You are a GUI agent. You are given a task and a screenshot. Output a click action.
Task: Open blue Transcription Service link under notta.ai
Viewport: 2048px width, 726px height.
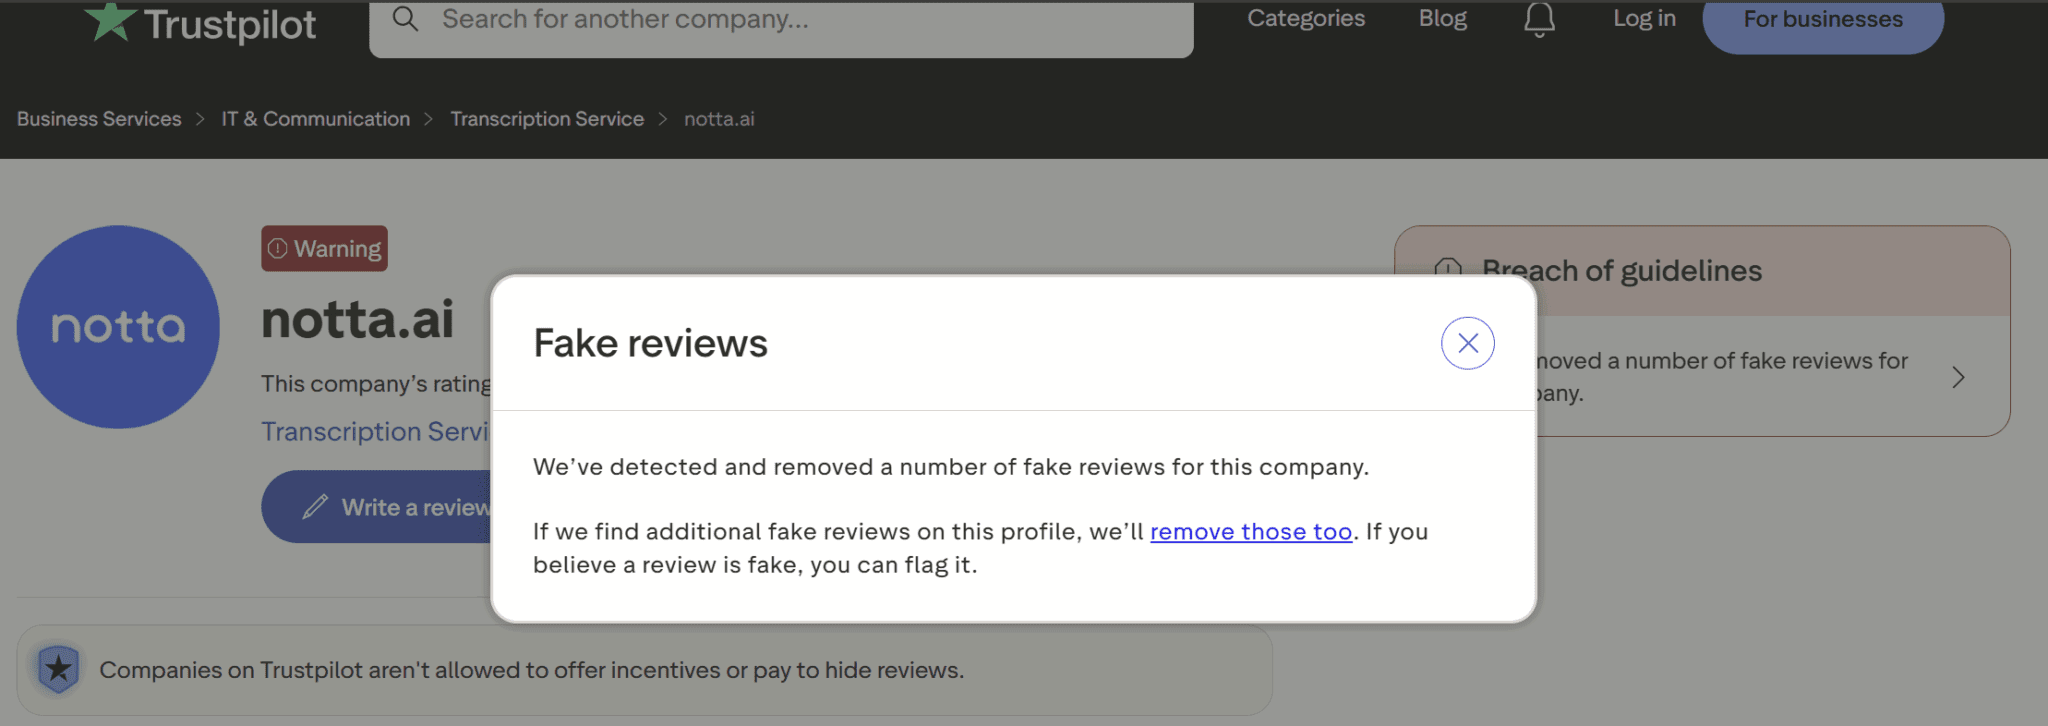[x=375, y=431]
